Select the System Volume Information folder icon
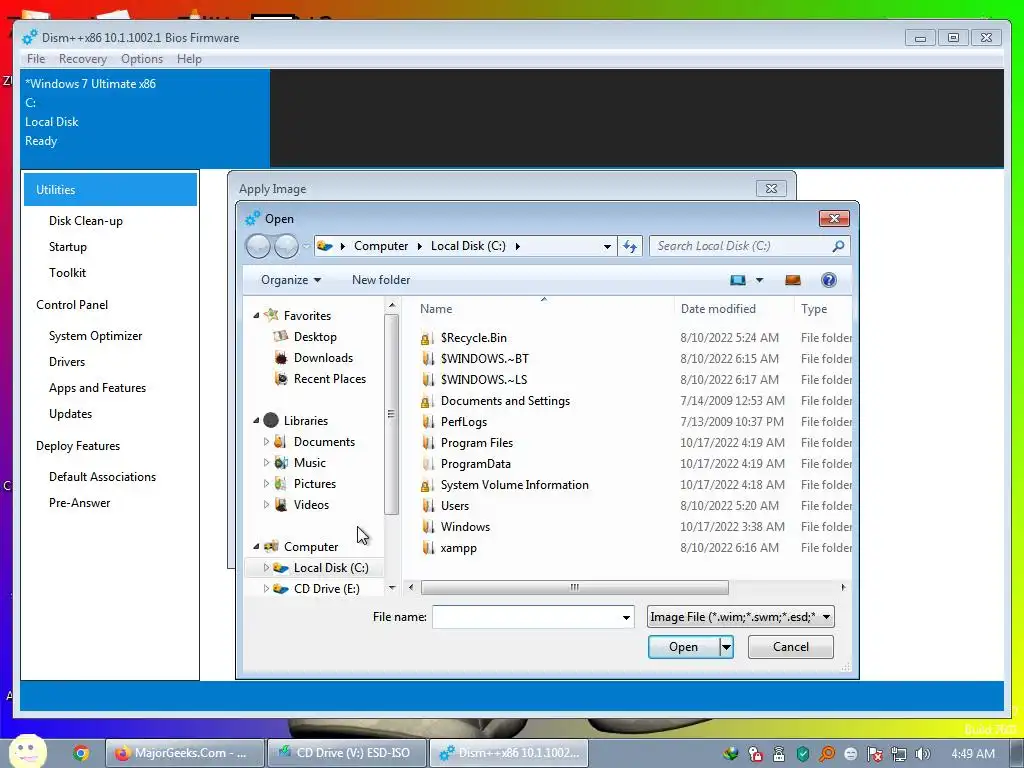 [427, 485]
